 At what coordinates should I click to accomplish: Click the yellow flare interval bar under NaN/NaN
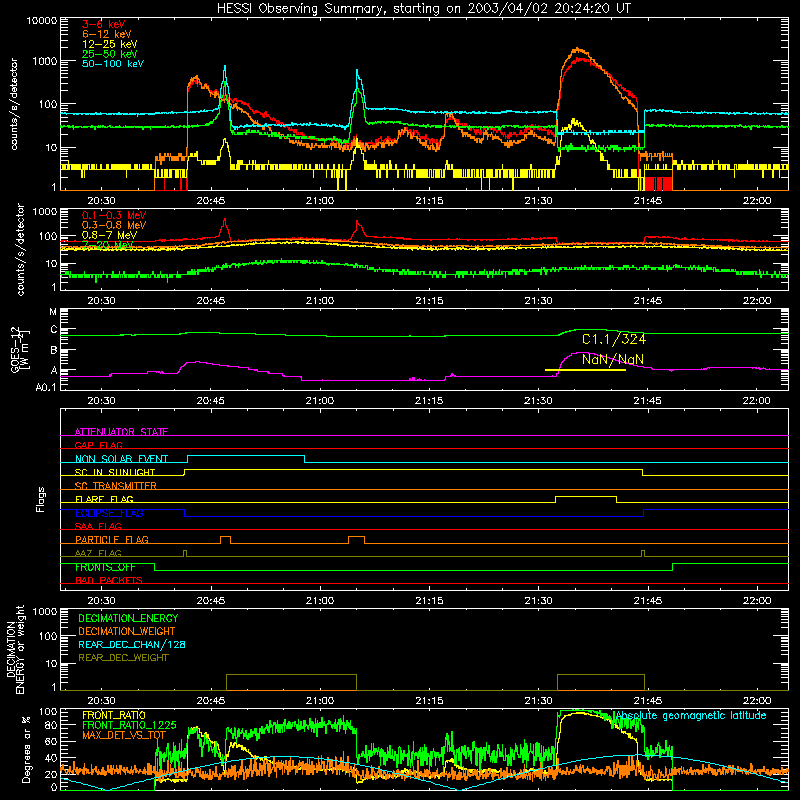pos(585,370)
